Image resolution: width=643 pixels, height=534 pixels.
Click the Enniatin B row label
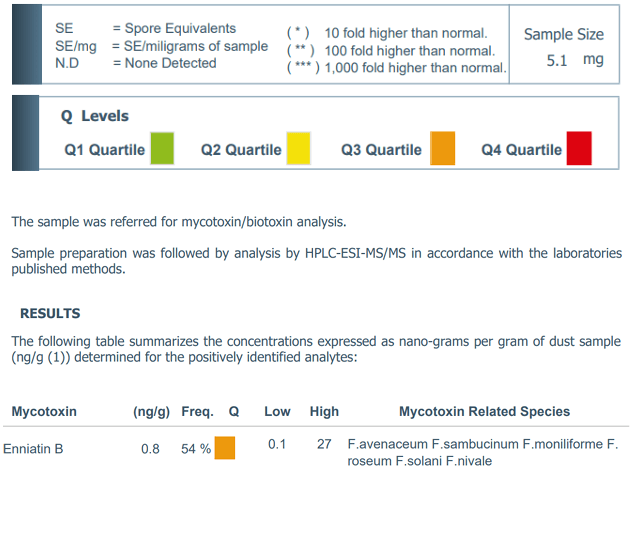pyautogui.click(x=33, y=449)
